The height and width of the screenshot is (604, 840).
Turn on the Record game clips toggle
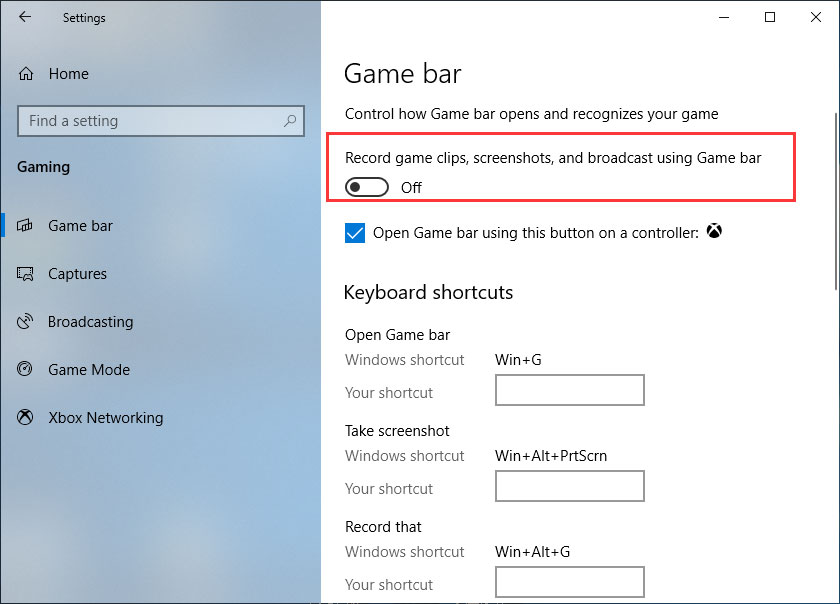(366, 187)
